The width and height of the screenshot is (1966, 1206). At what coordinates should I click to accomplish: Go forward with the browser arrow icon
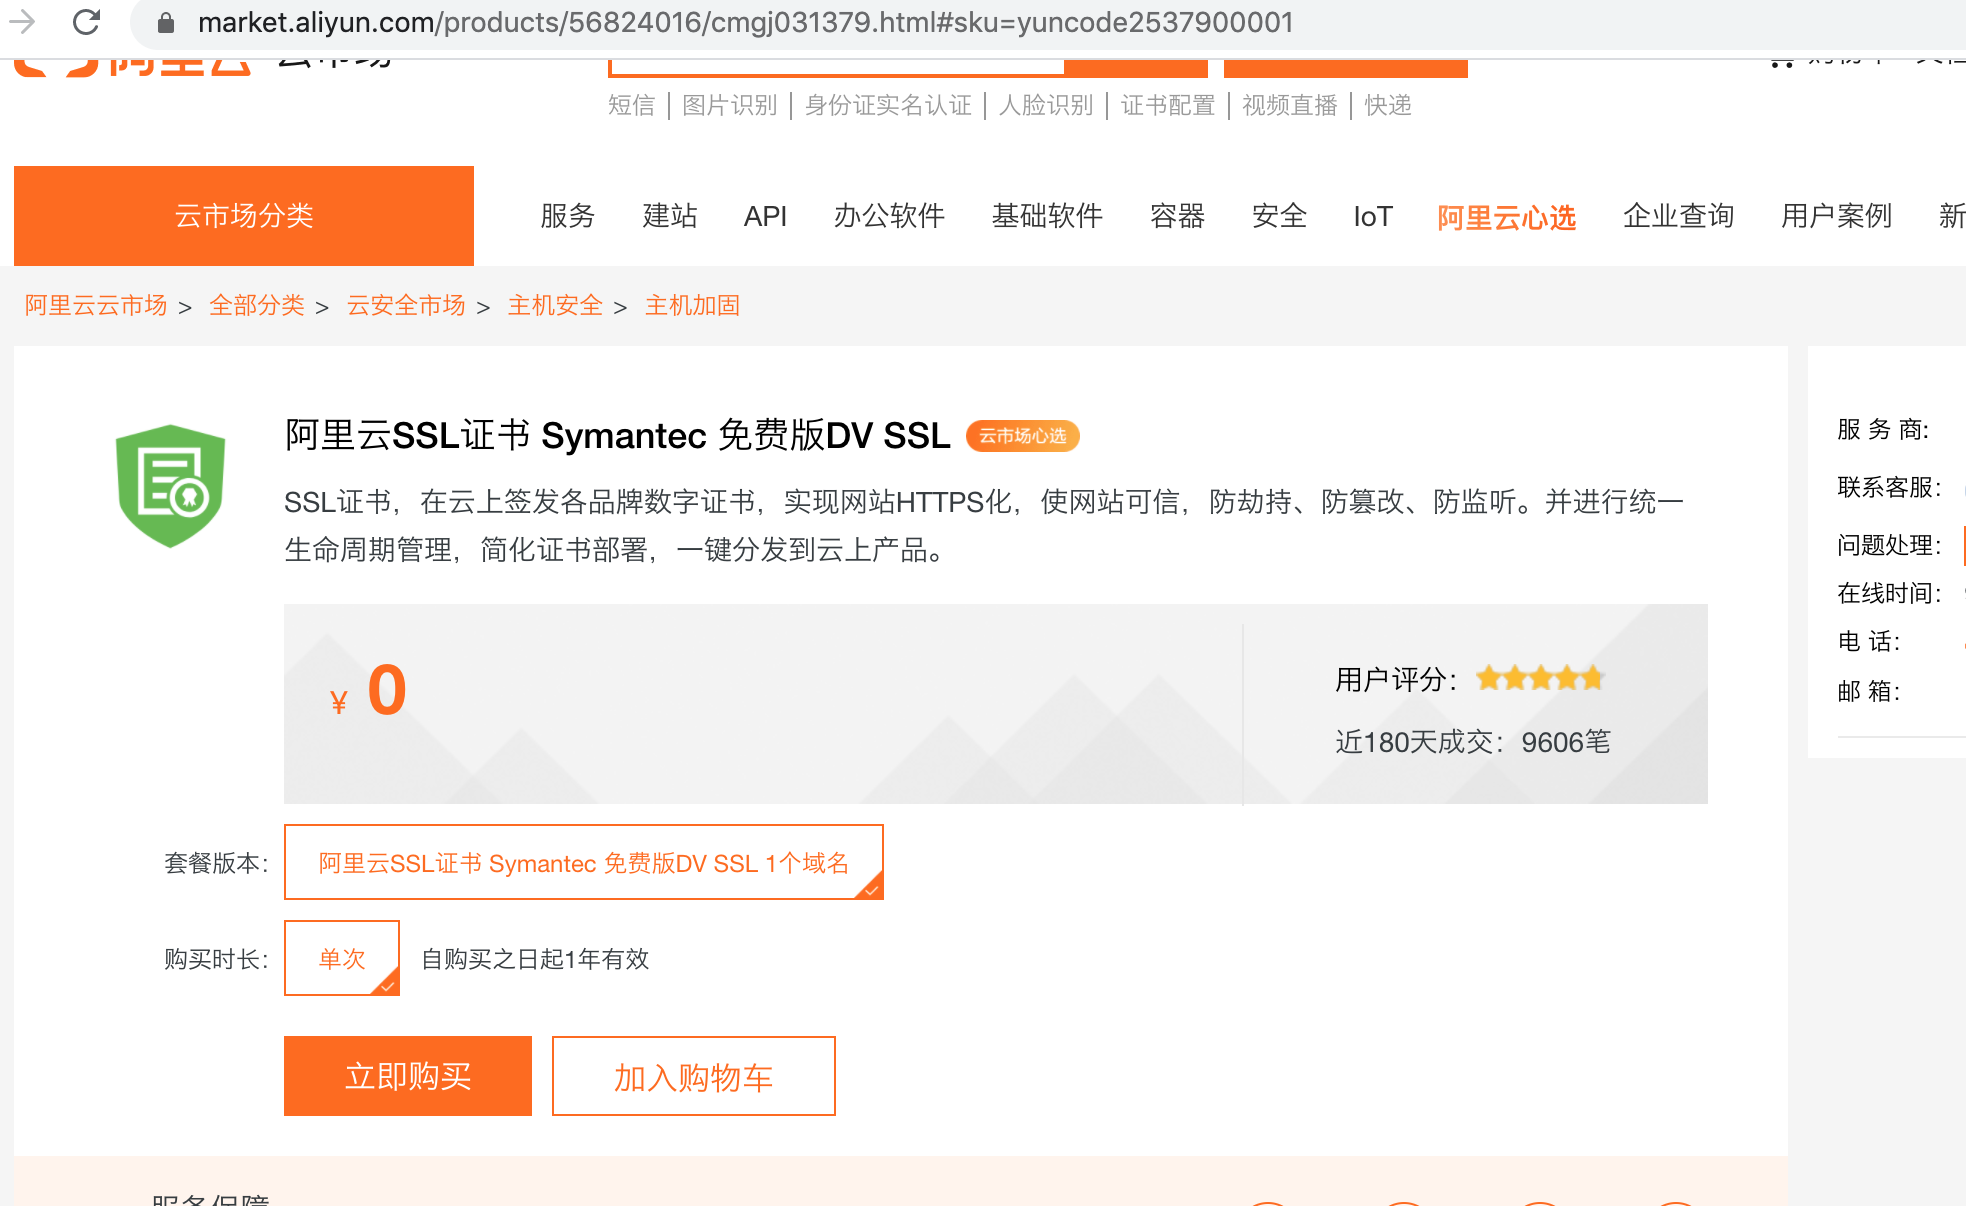(x=22, y=22)
